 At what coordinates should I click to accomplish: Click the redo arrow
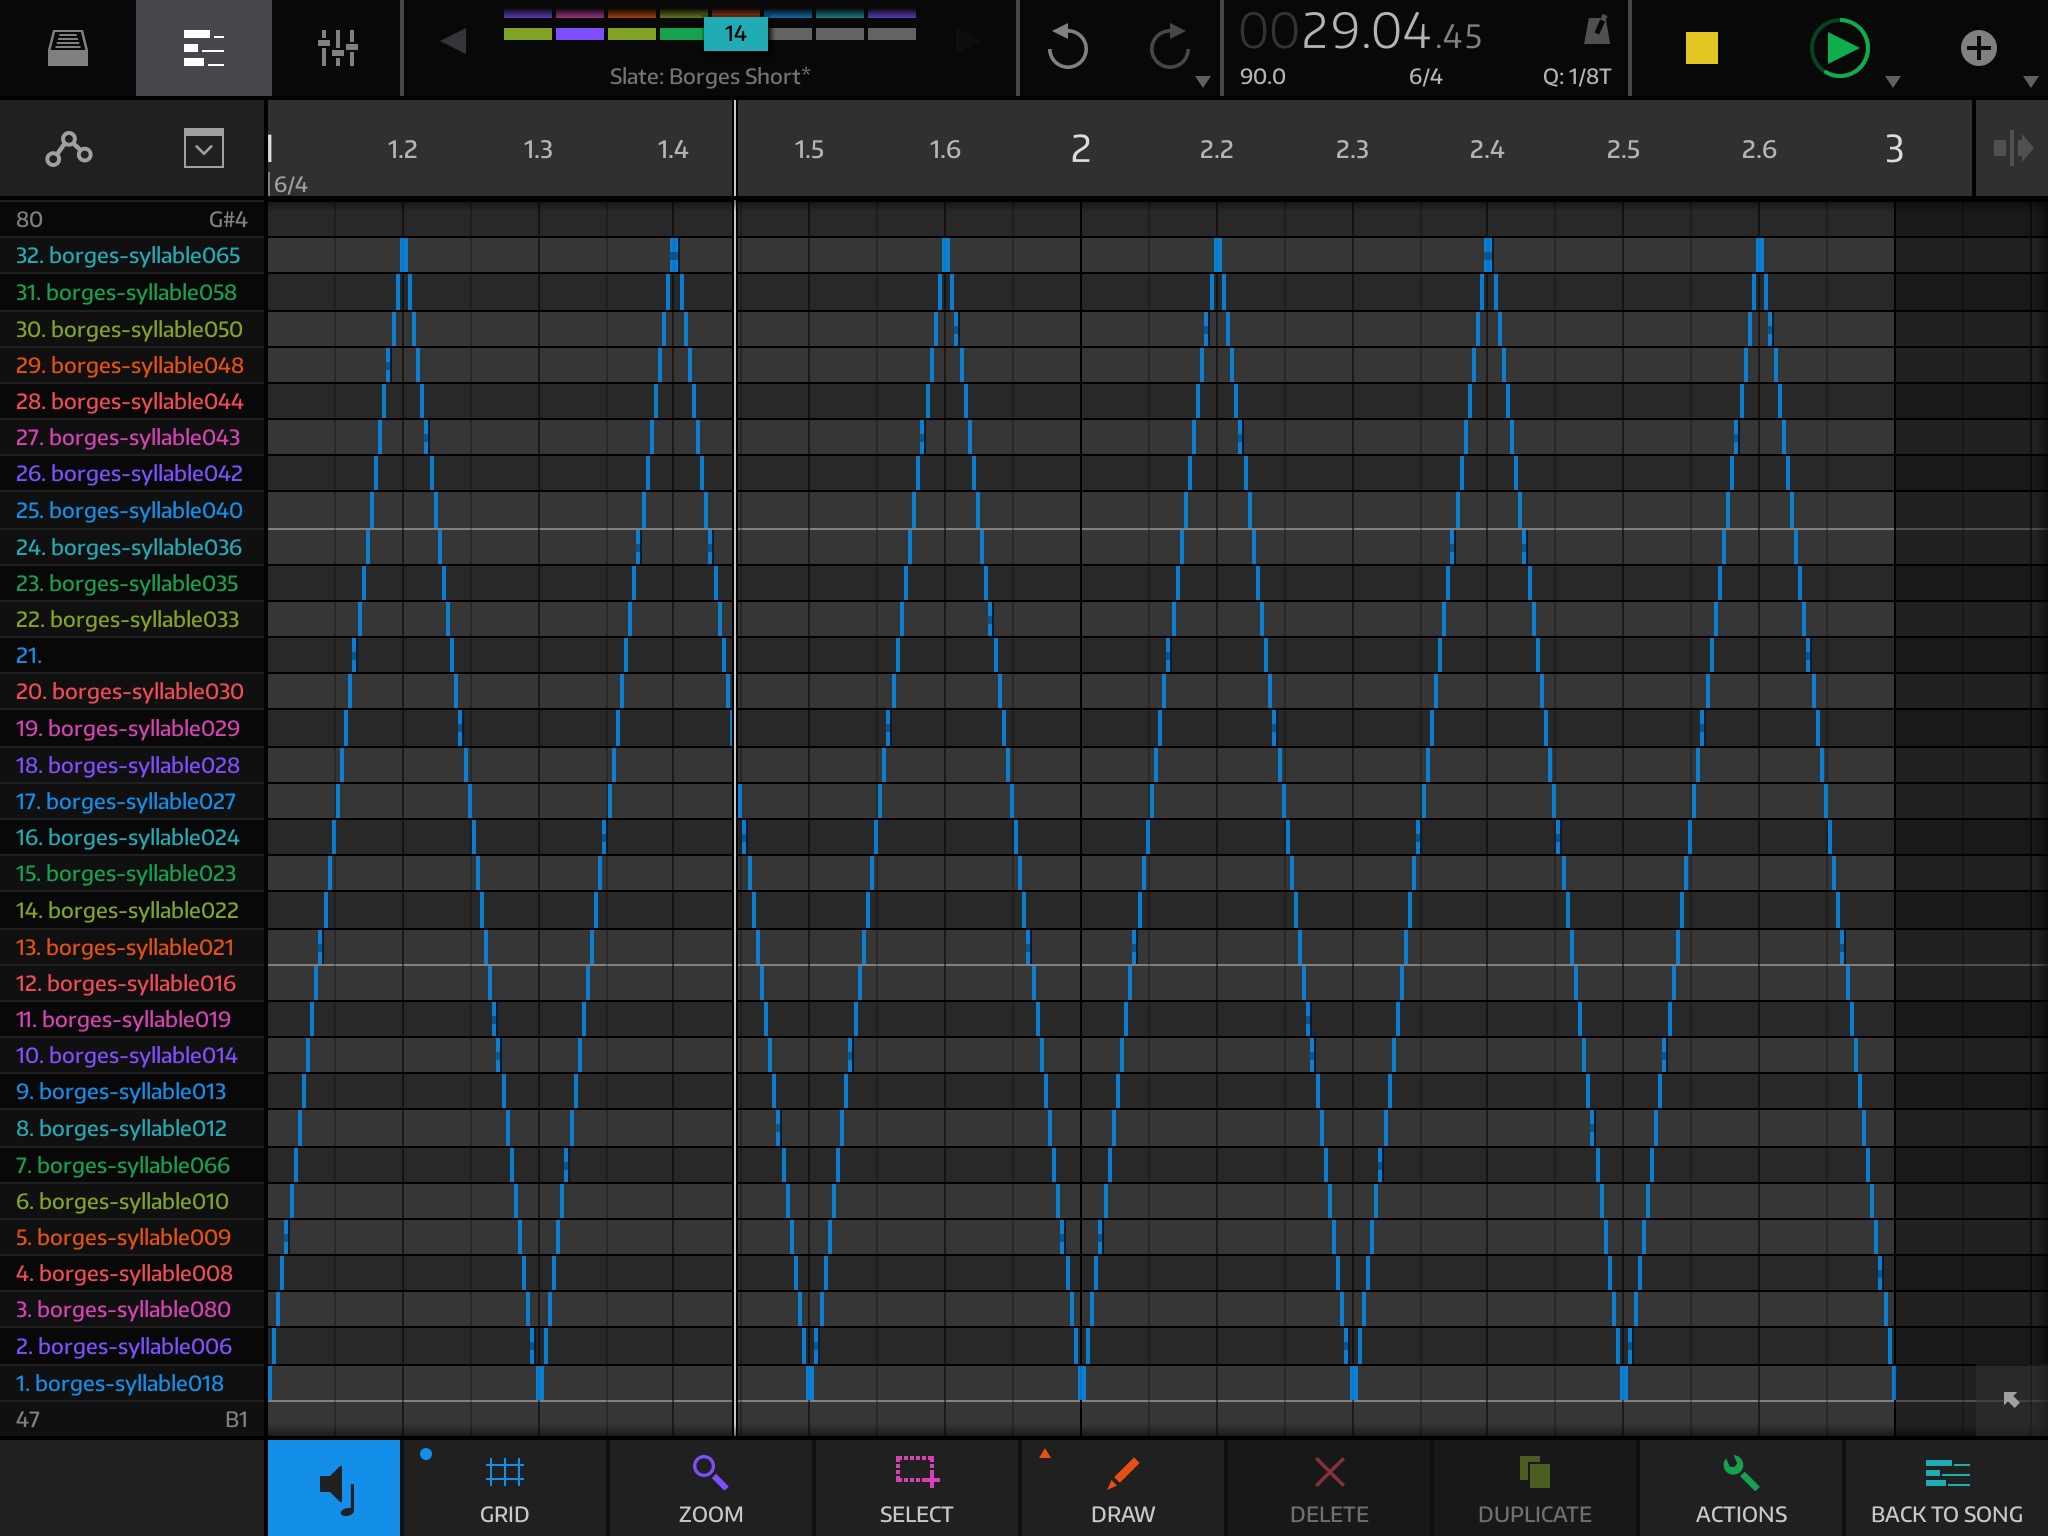tap(1169, 47)
